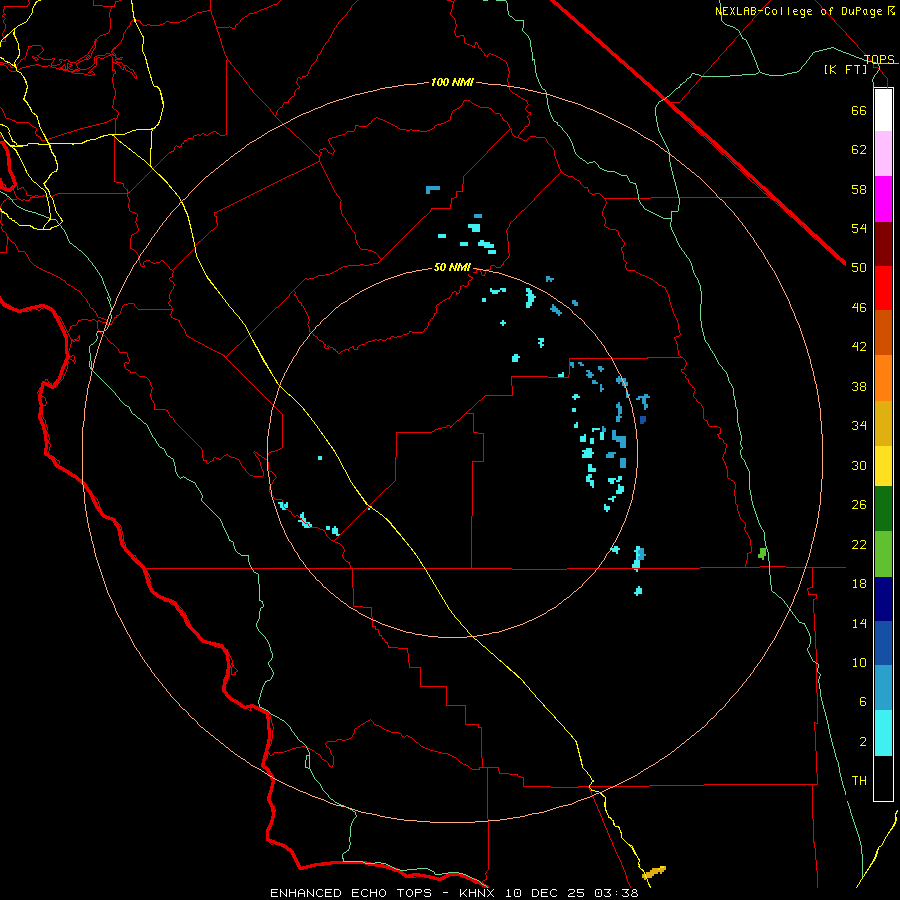Image resolution: width=900 pixels, height=900 pixels.
Task: Click the legend value '50'
Action: (x=859, y=268)
